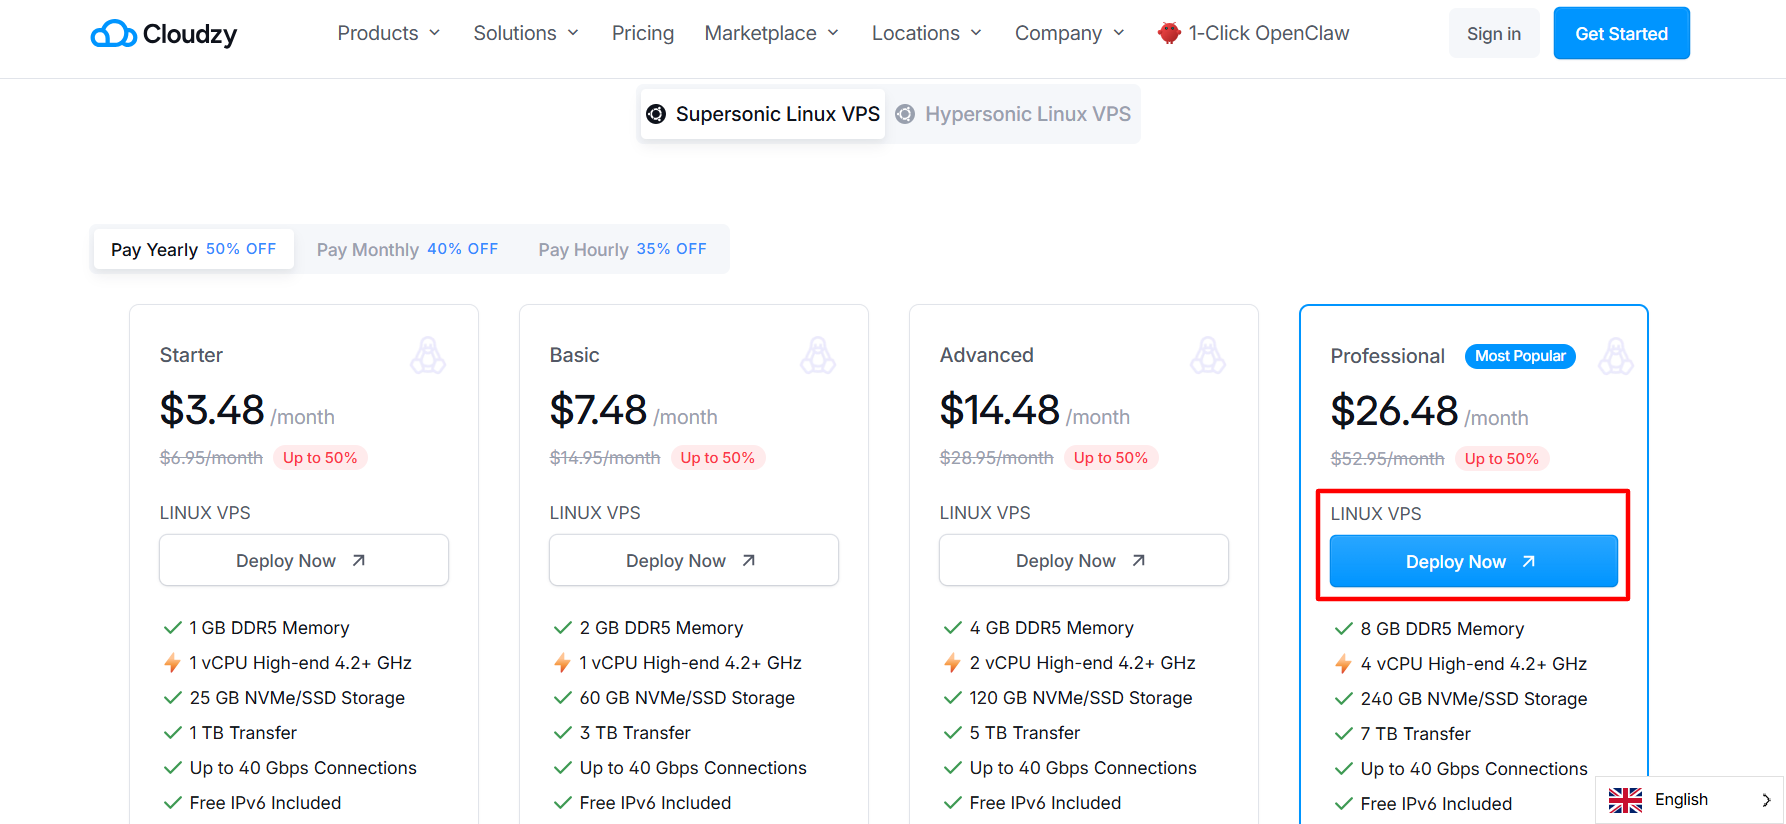This screenshot has width=1786, height=824.
Task: Click the checkmark by 5 TB Transfer
Action: 952,733
